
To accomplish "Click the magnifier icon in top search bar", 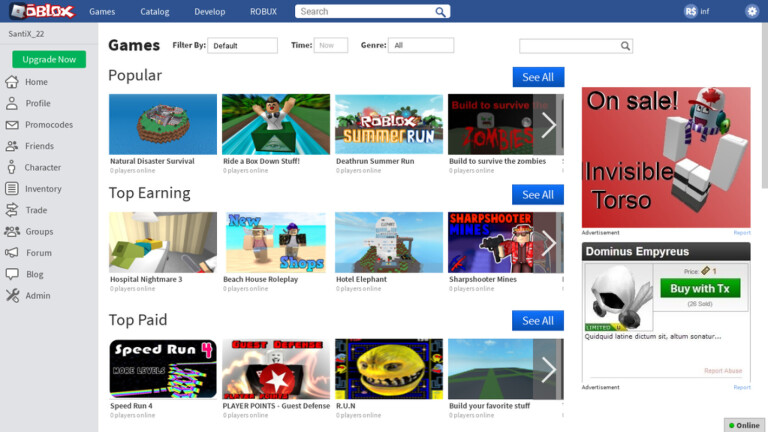I will click(x=440, y=12).
